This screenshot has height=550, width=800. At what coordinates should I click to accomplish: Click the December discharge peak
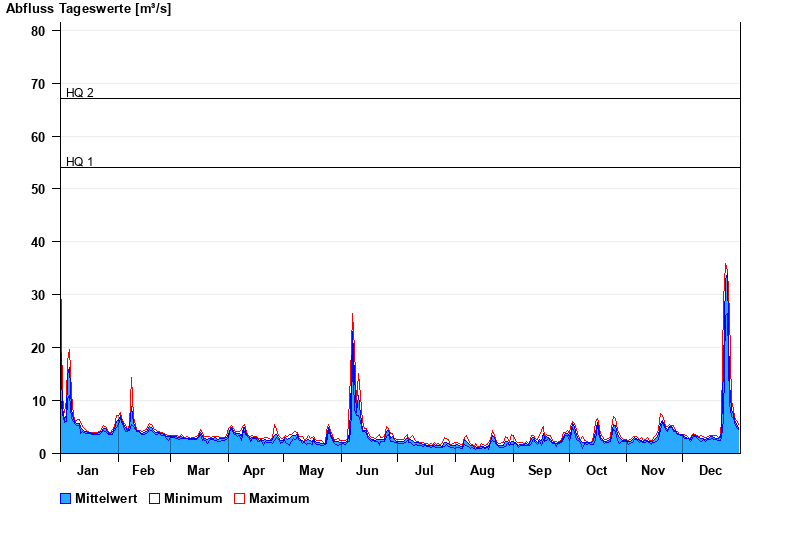pyautogui.click(x=726, y=266)
